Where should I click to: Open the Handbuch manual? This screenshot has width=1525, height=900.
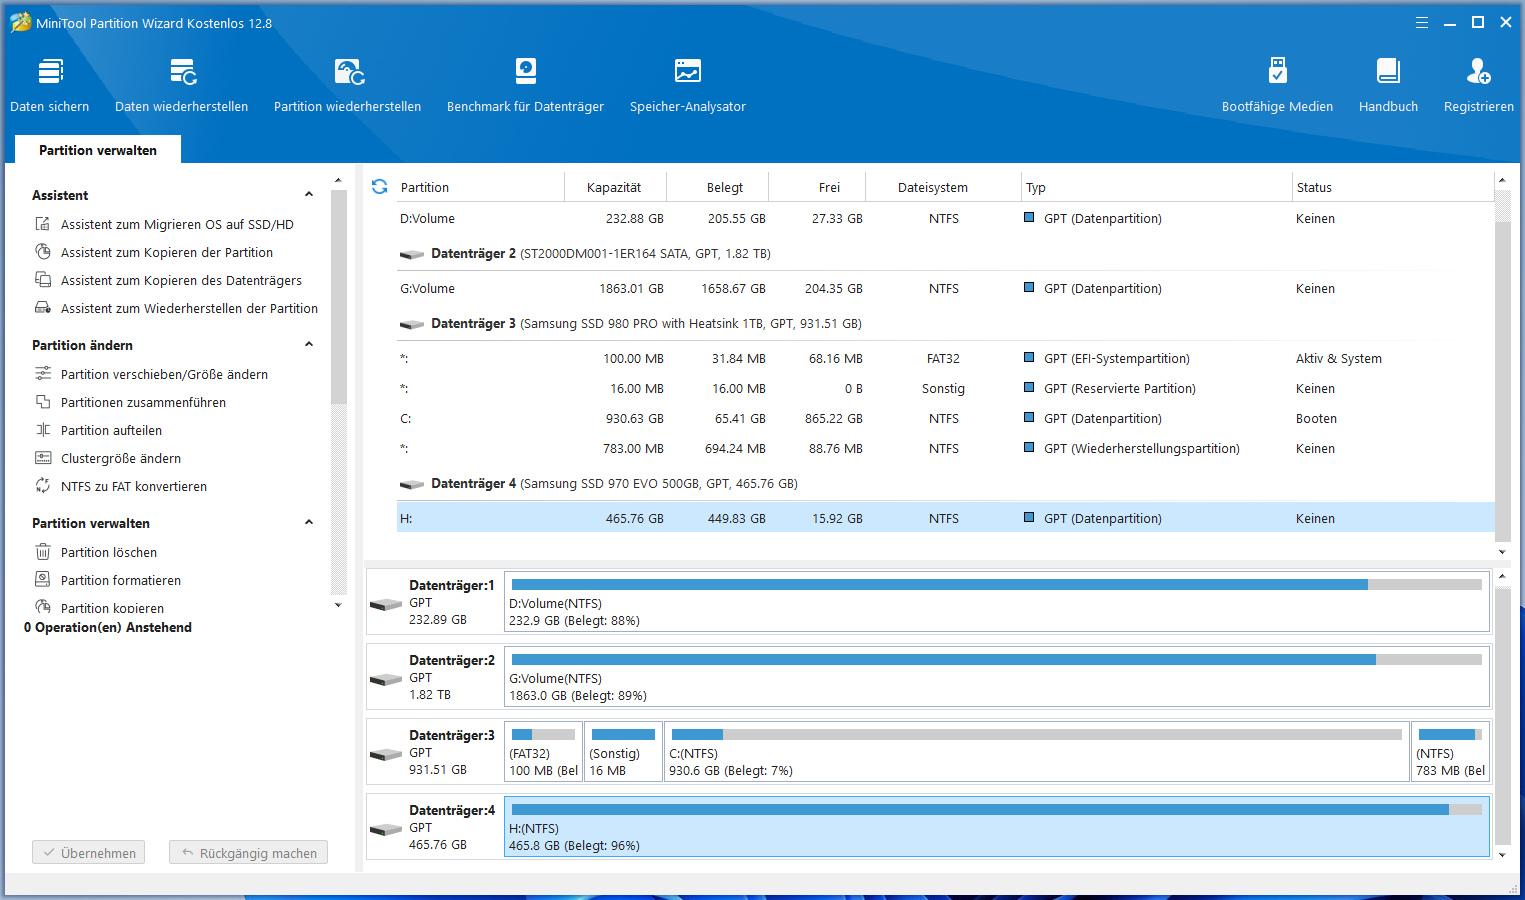point(1388,86)
